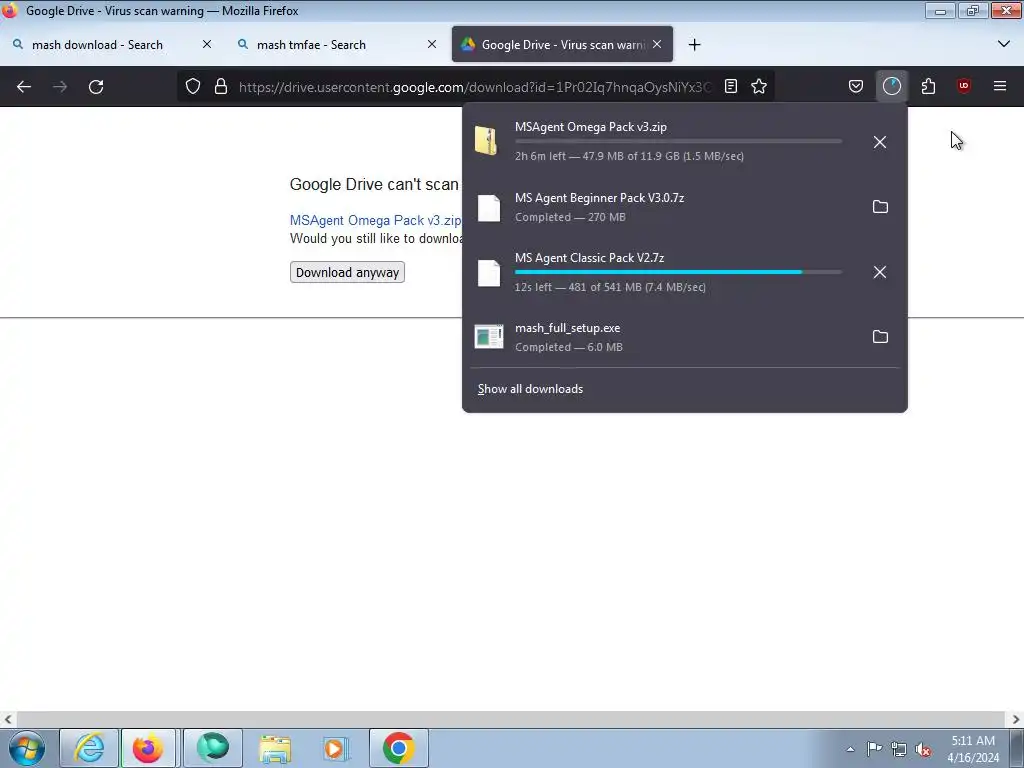
Task: Launch Internet Explorer from taskbar
Action: [x=89, y=748]
